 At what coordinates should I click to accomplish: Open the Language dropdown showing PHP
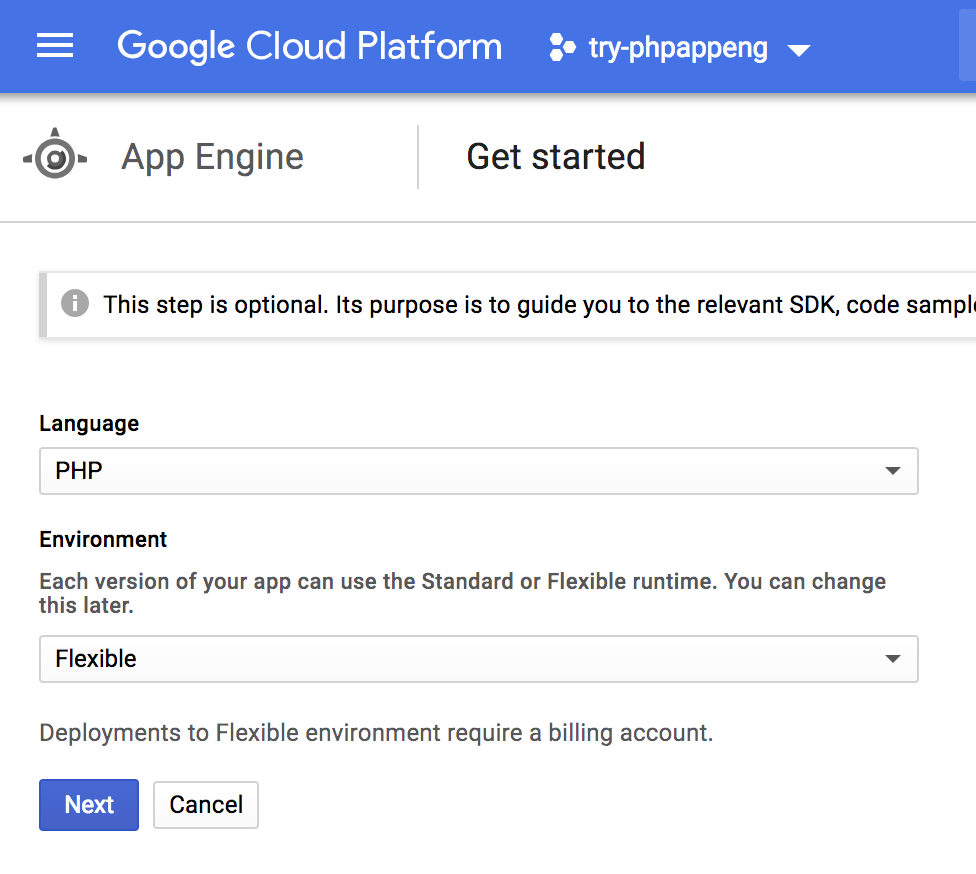click(478, 471)
